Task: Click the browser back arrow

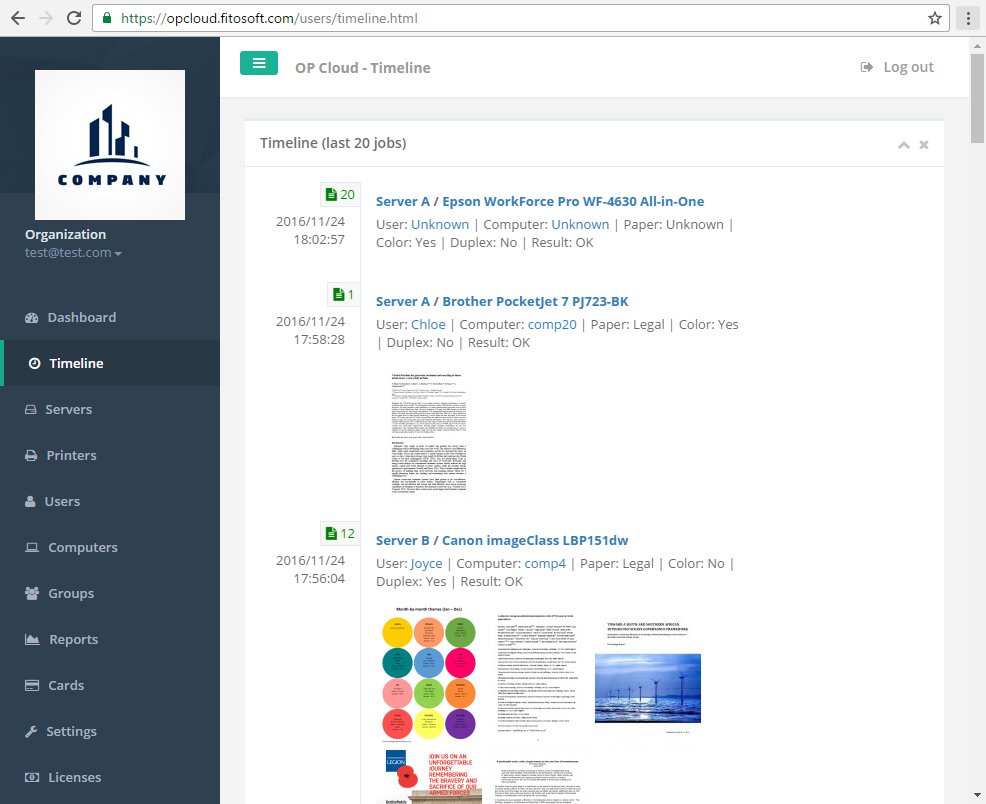Action: (18, 18)
